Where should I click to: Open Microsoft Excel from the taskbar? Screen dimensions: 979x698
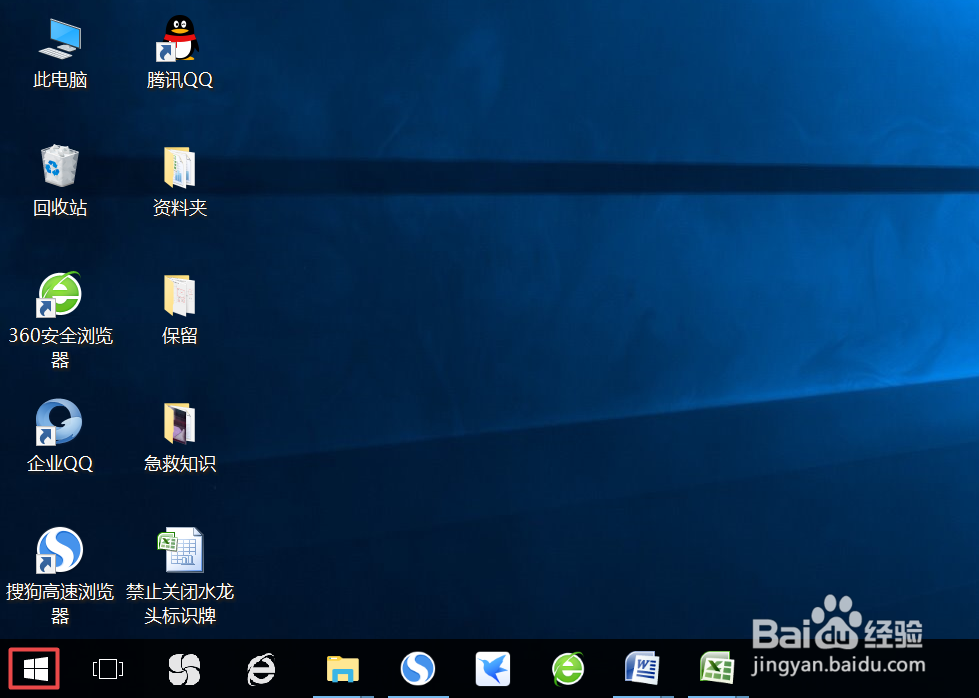point(717,667)
